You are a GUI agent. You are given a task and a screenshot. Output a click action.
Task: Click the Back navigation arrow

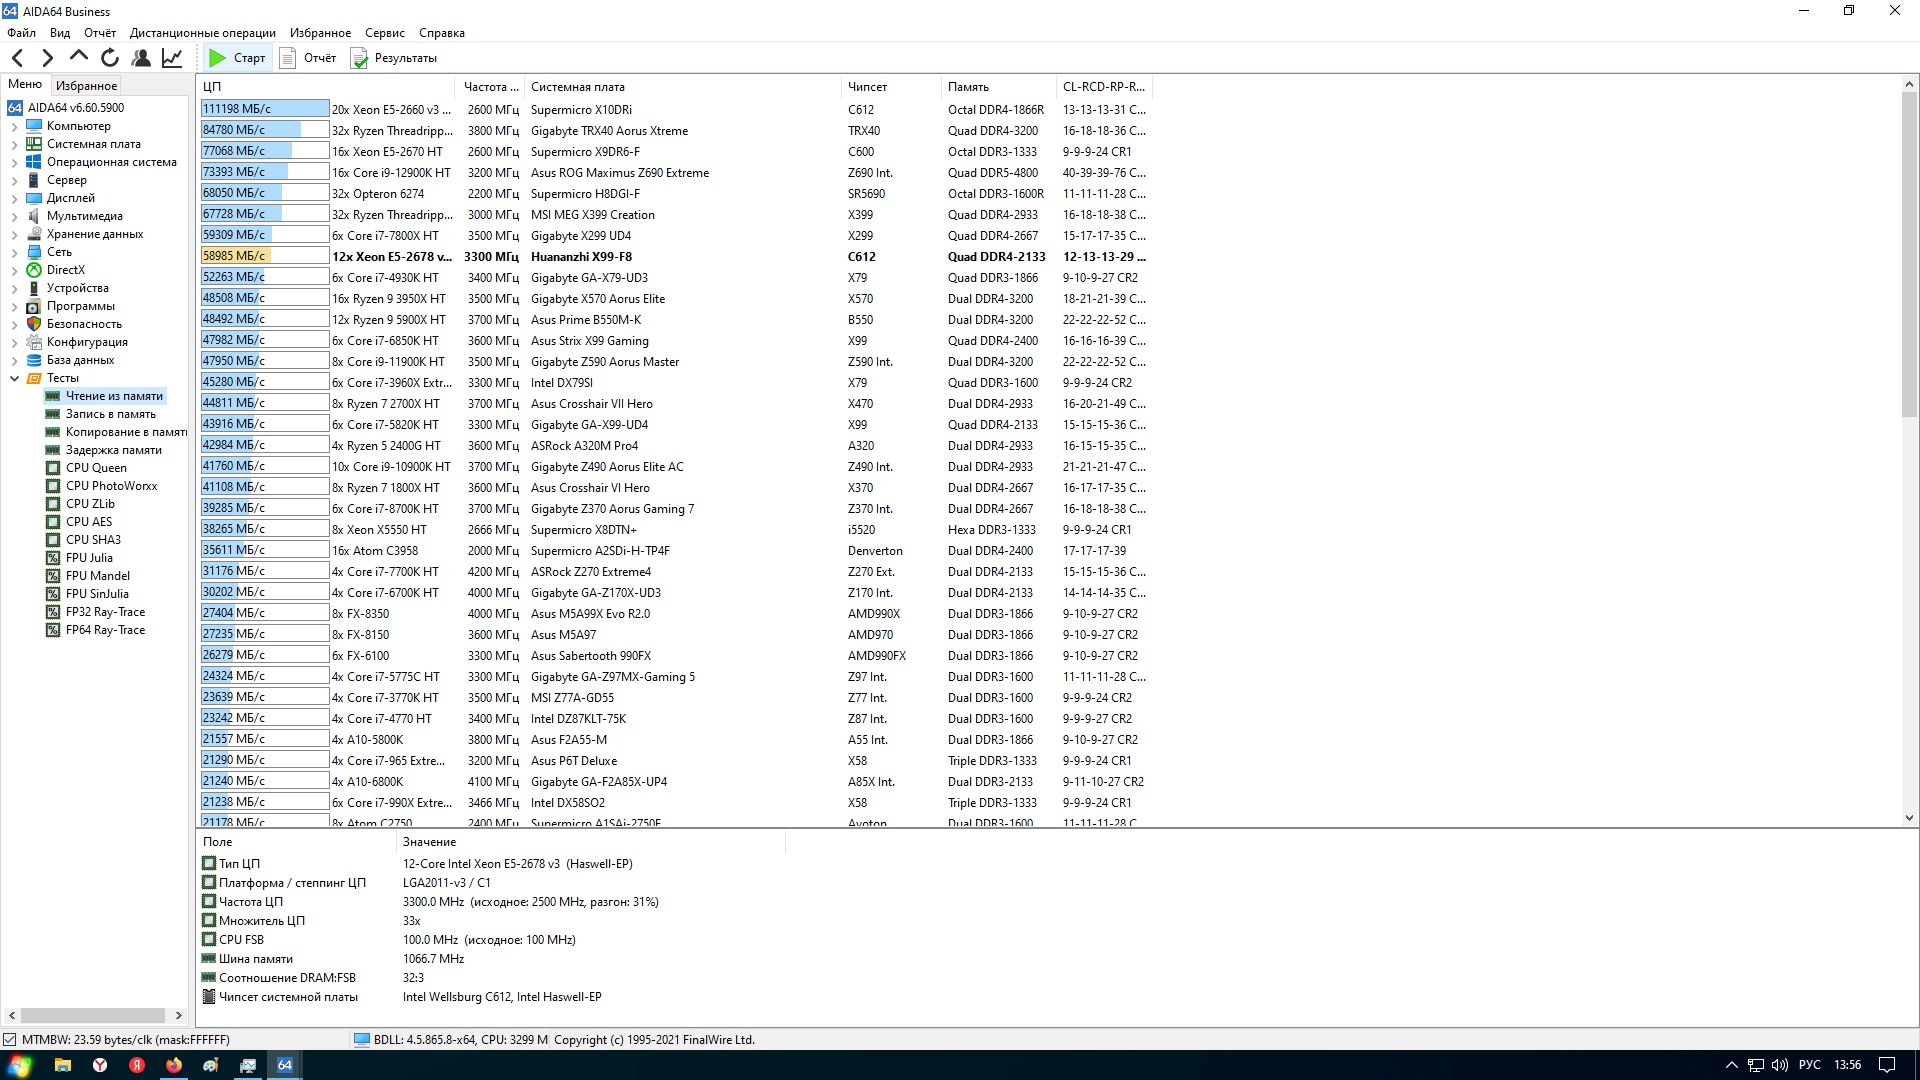pyautogui.click(x=17, y=58)
